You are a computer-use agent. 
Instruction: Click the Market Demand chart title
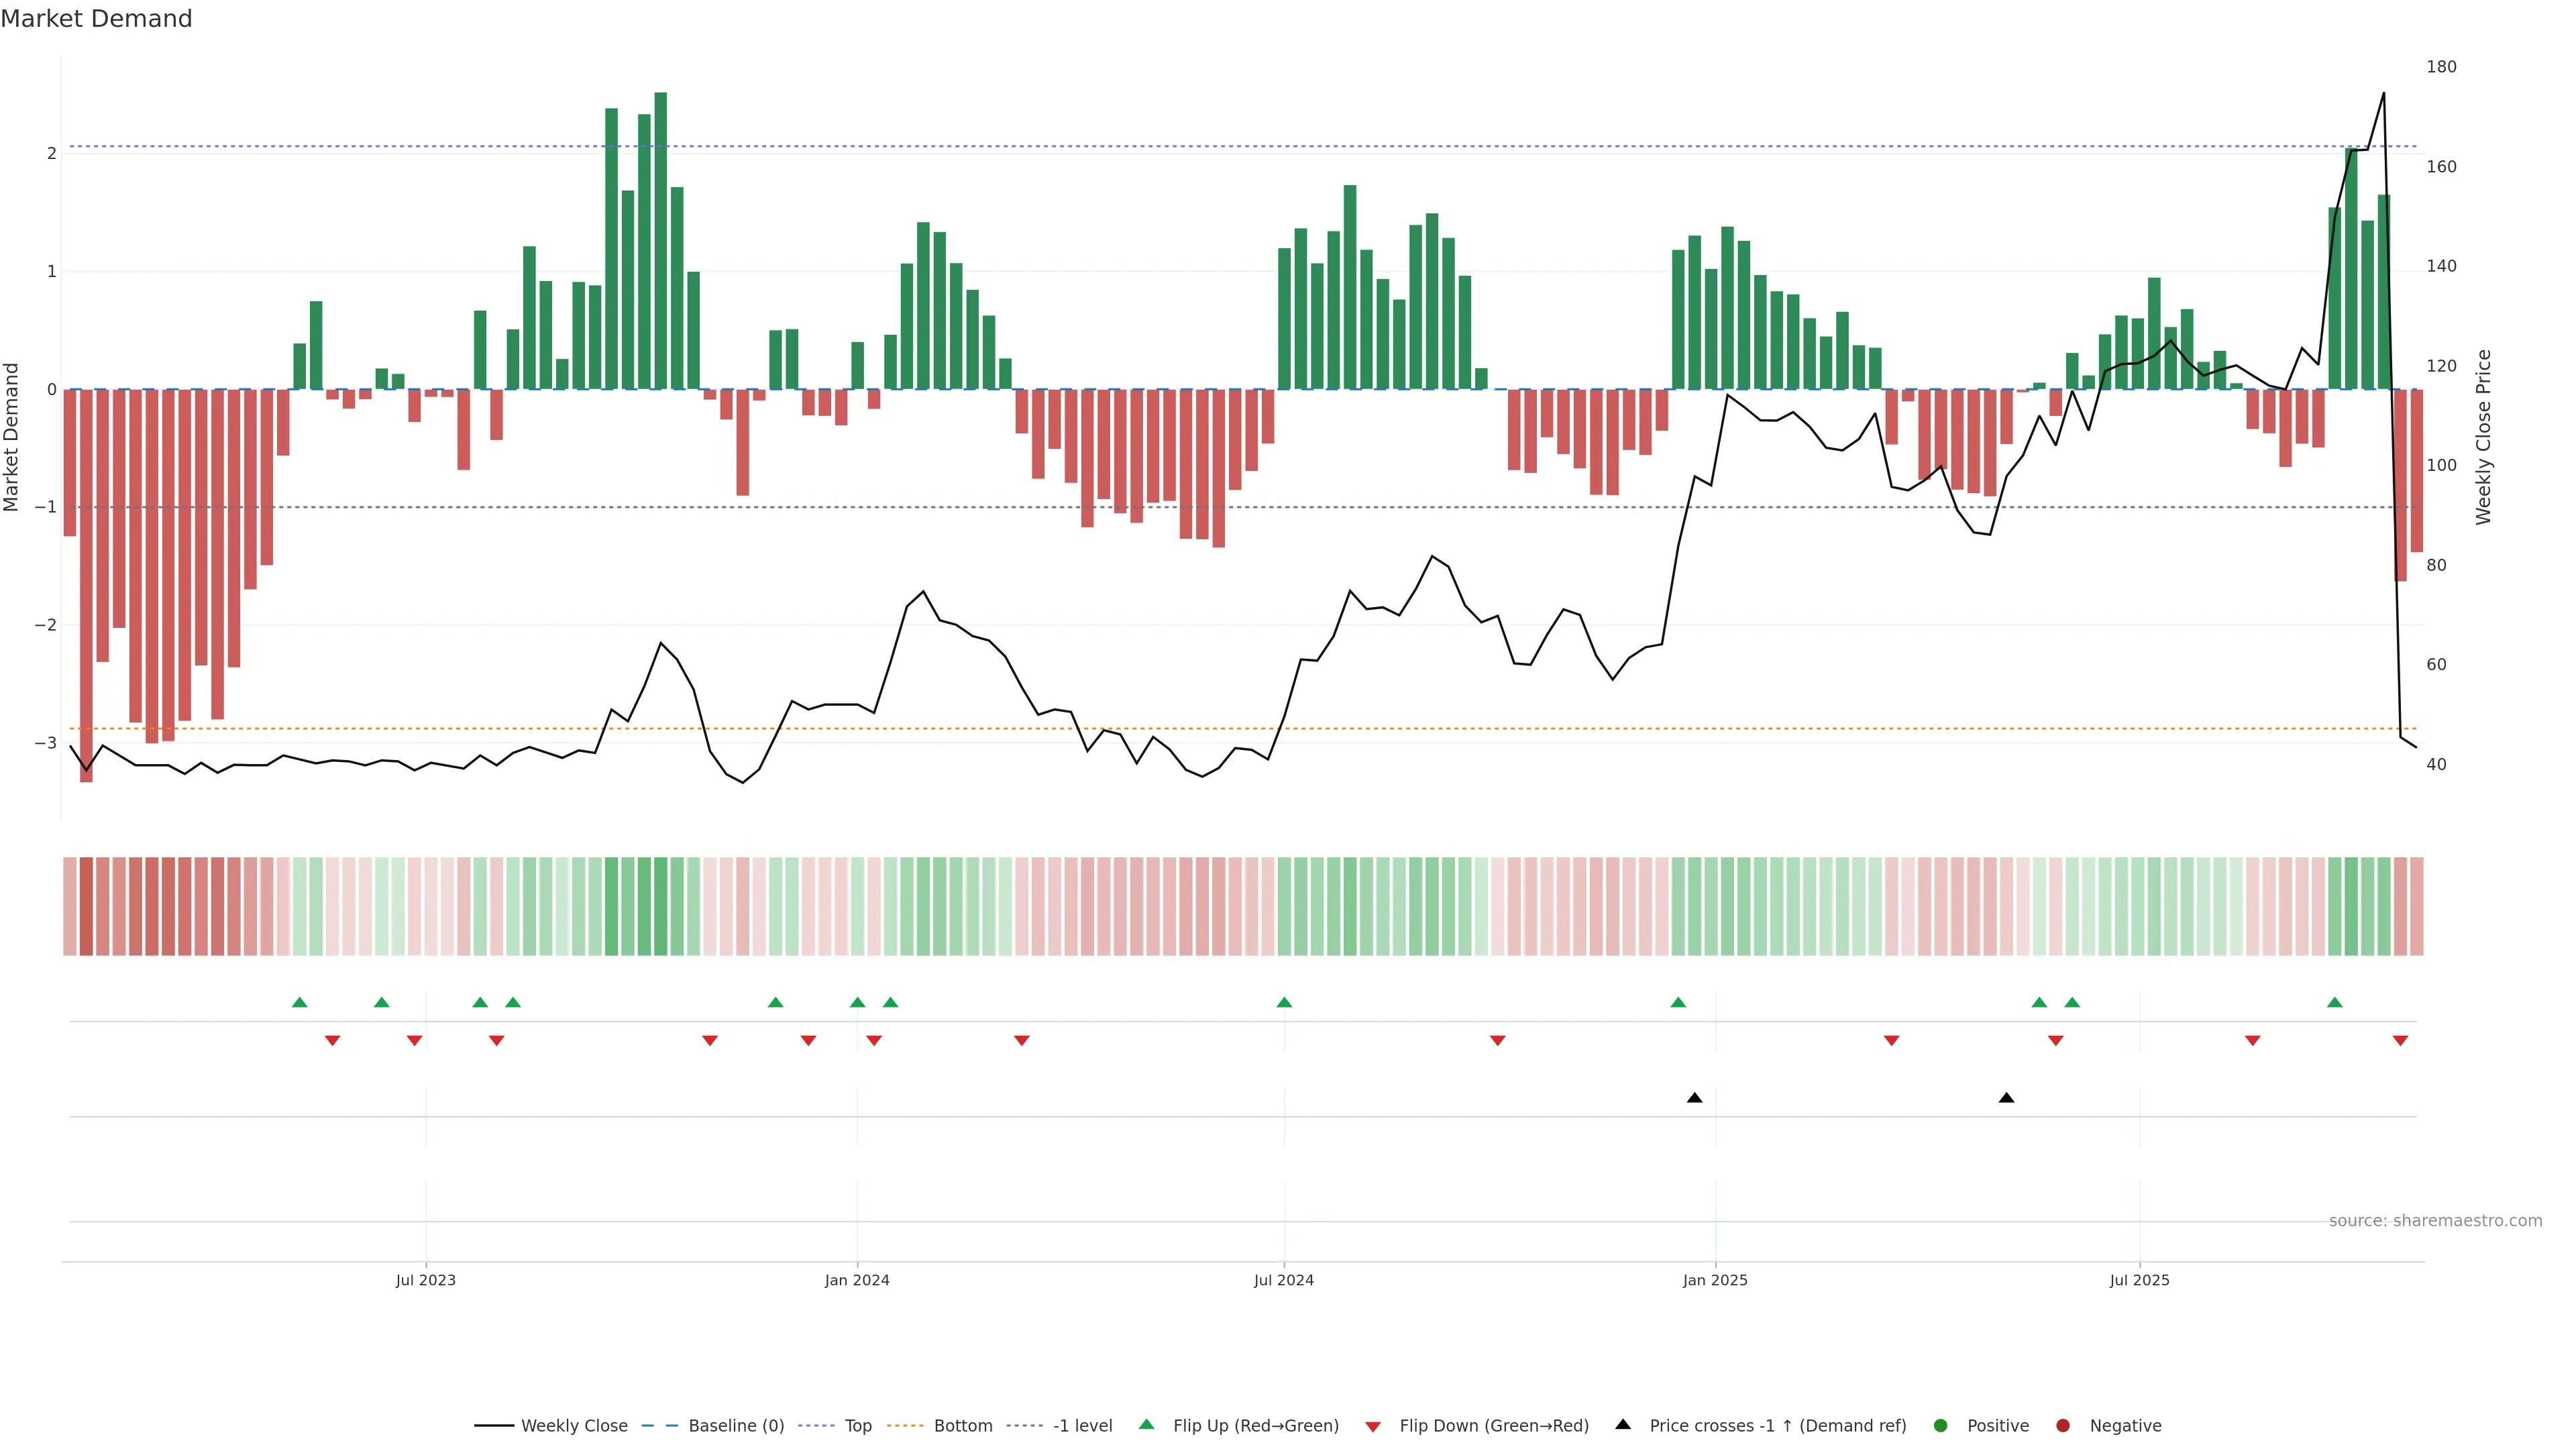[96, 19]
